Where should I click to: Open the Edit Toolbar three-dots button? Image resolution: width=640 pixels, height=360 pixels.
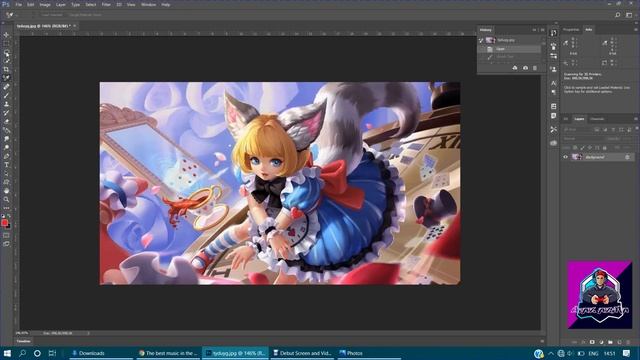coord(6,208)
